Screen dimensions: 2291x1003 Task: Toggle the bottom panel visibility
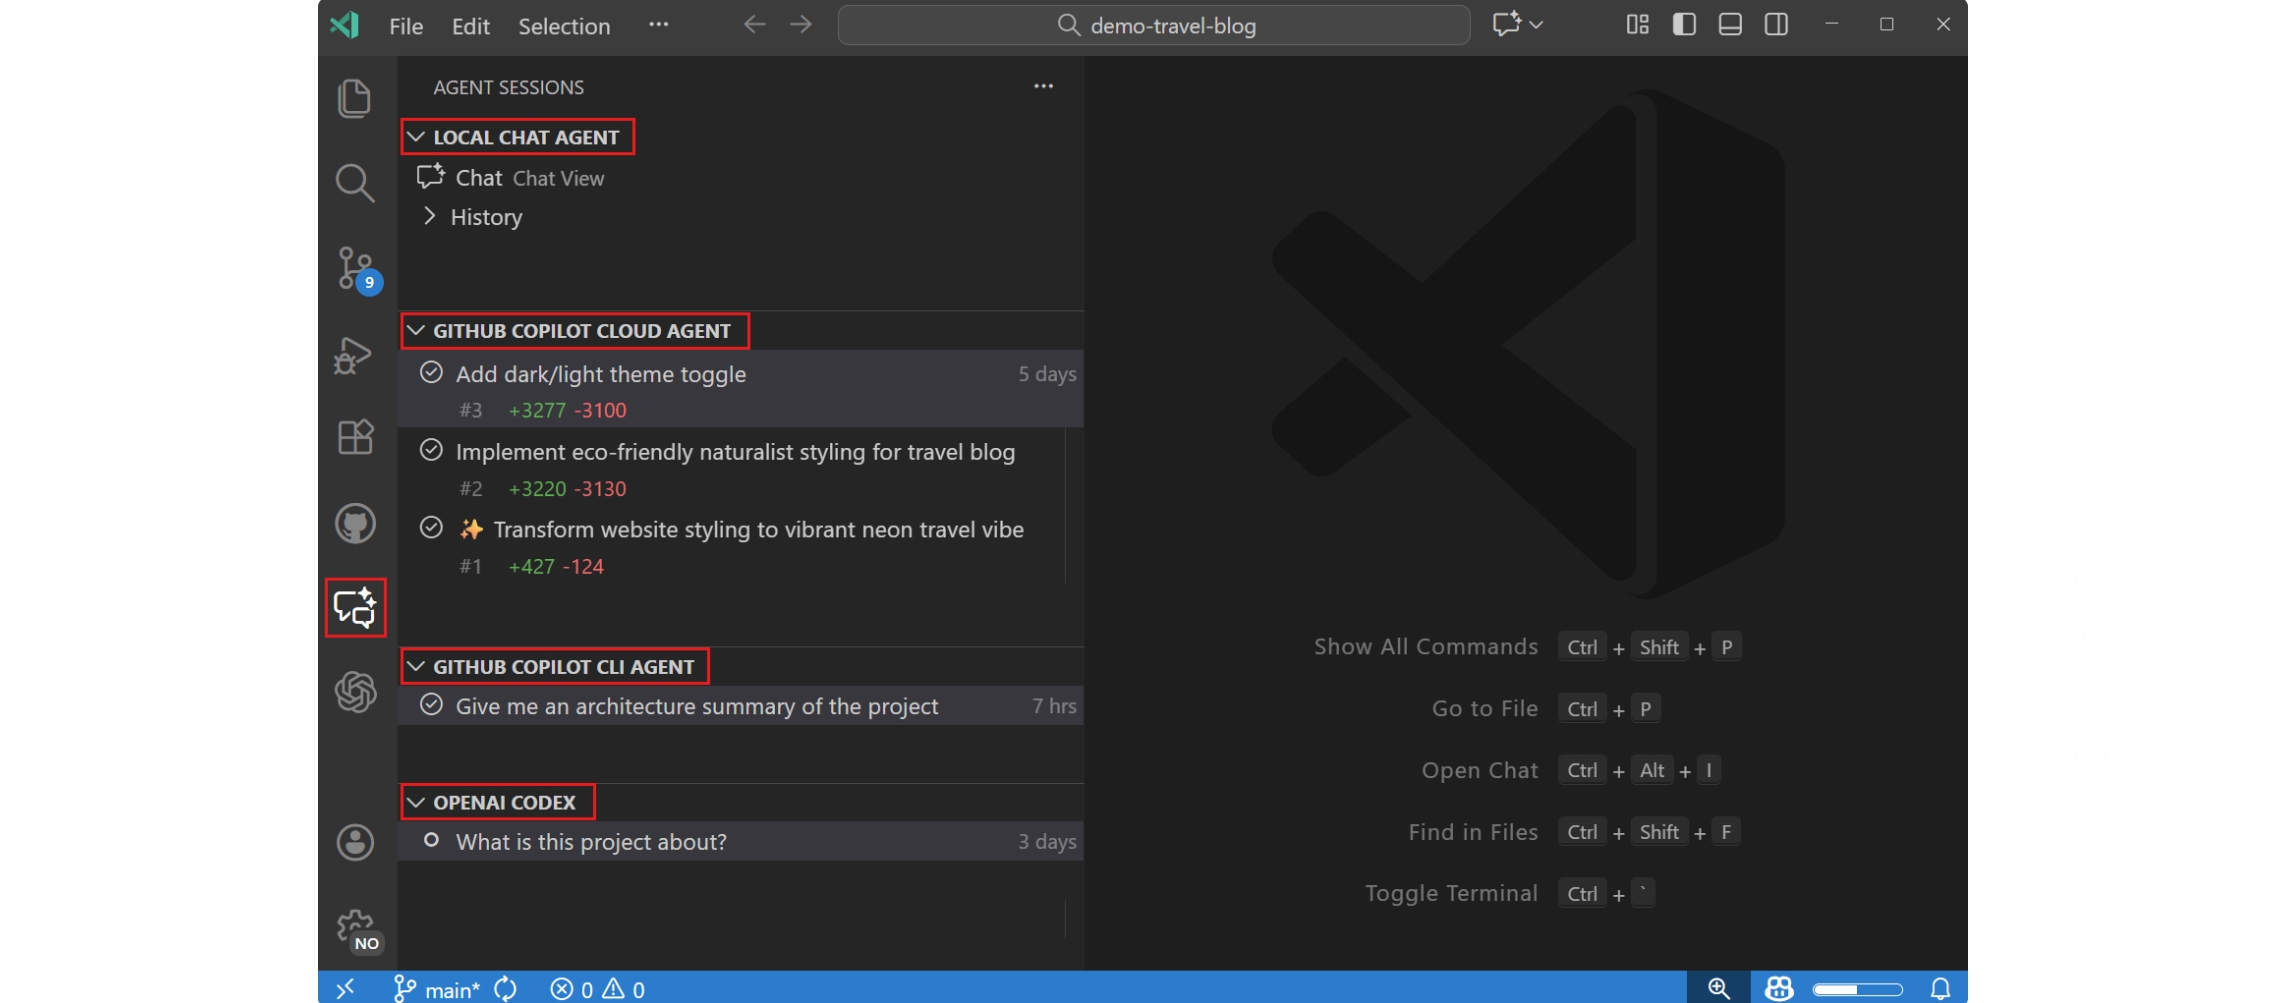click(1730, 24)
